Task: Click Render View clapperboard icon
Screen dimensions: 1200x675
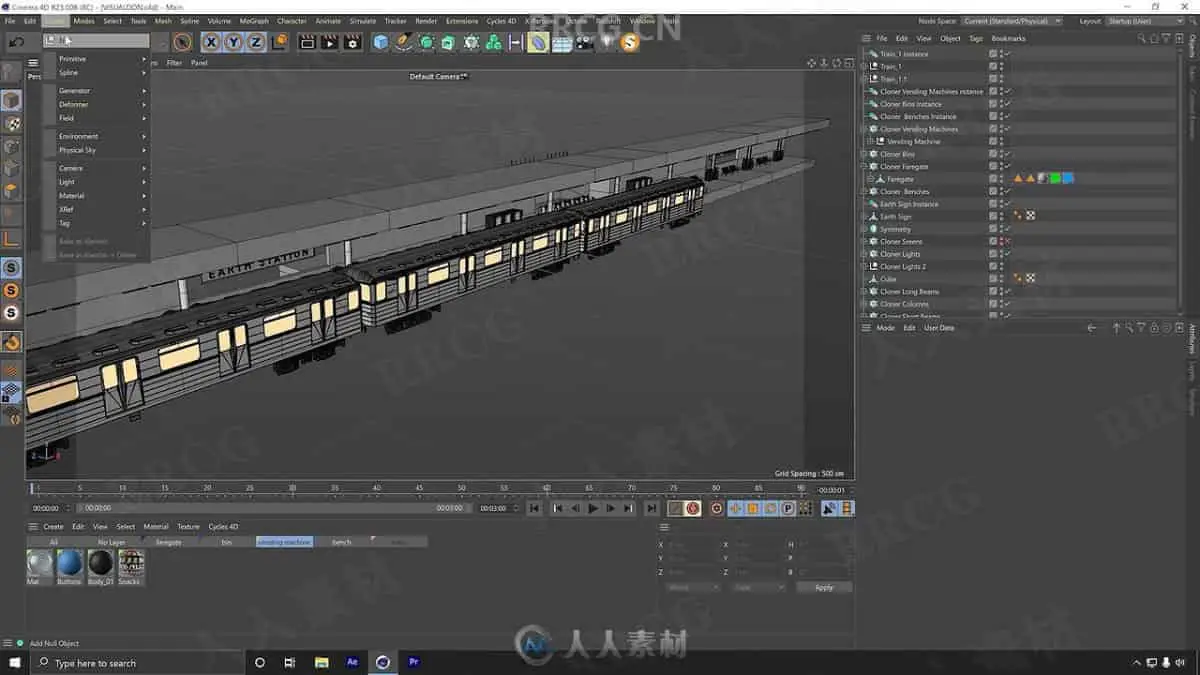Action: tap(307, 42)
